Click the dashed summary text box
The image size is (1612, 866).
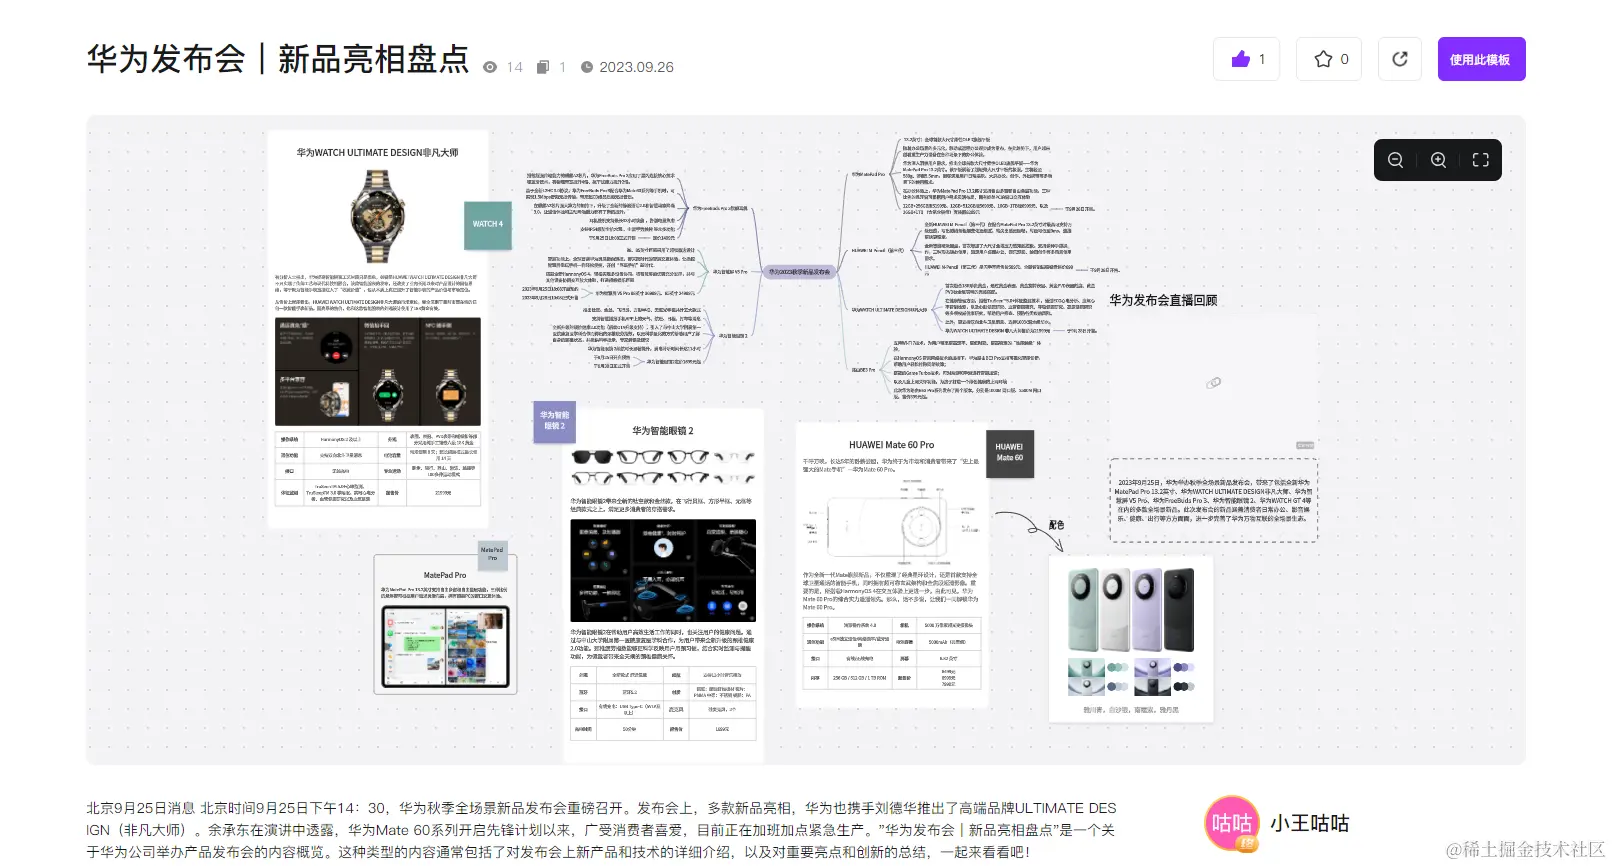1213,500
